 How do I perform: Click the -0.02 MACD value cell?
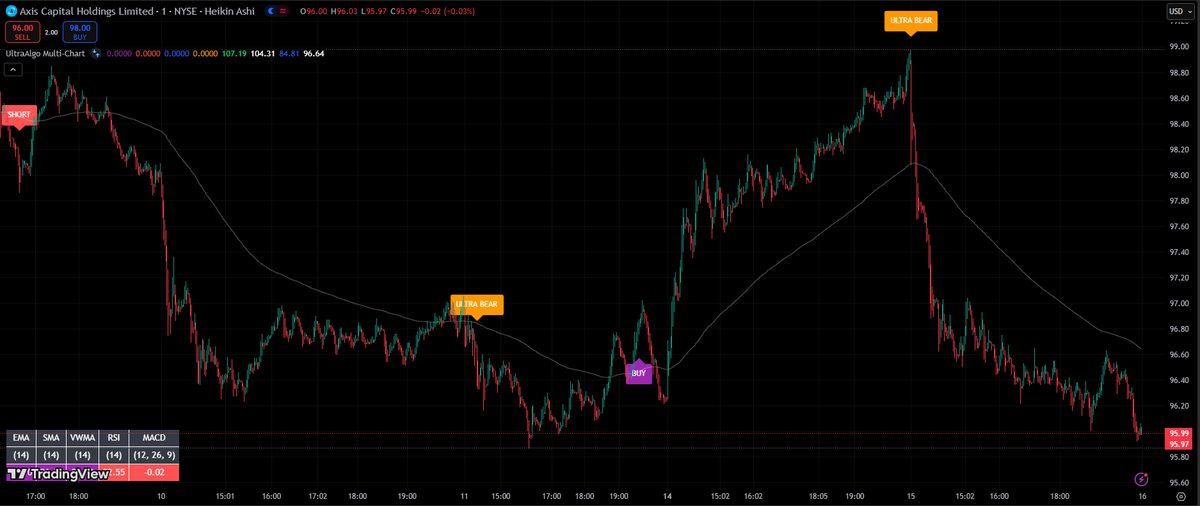pos(154,472)
